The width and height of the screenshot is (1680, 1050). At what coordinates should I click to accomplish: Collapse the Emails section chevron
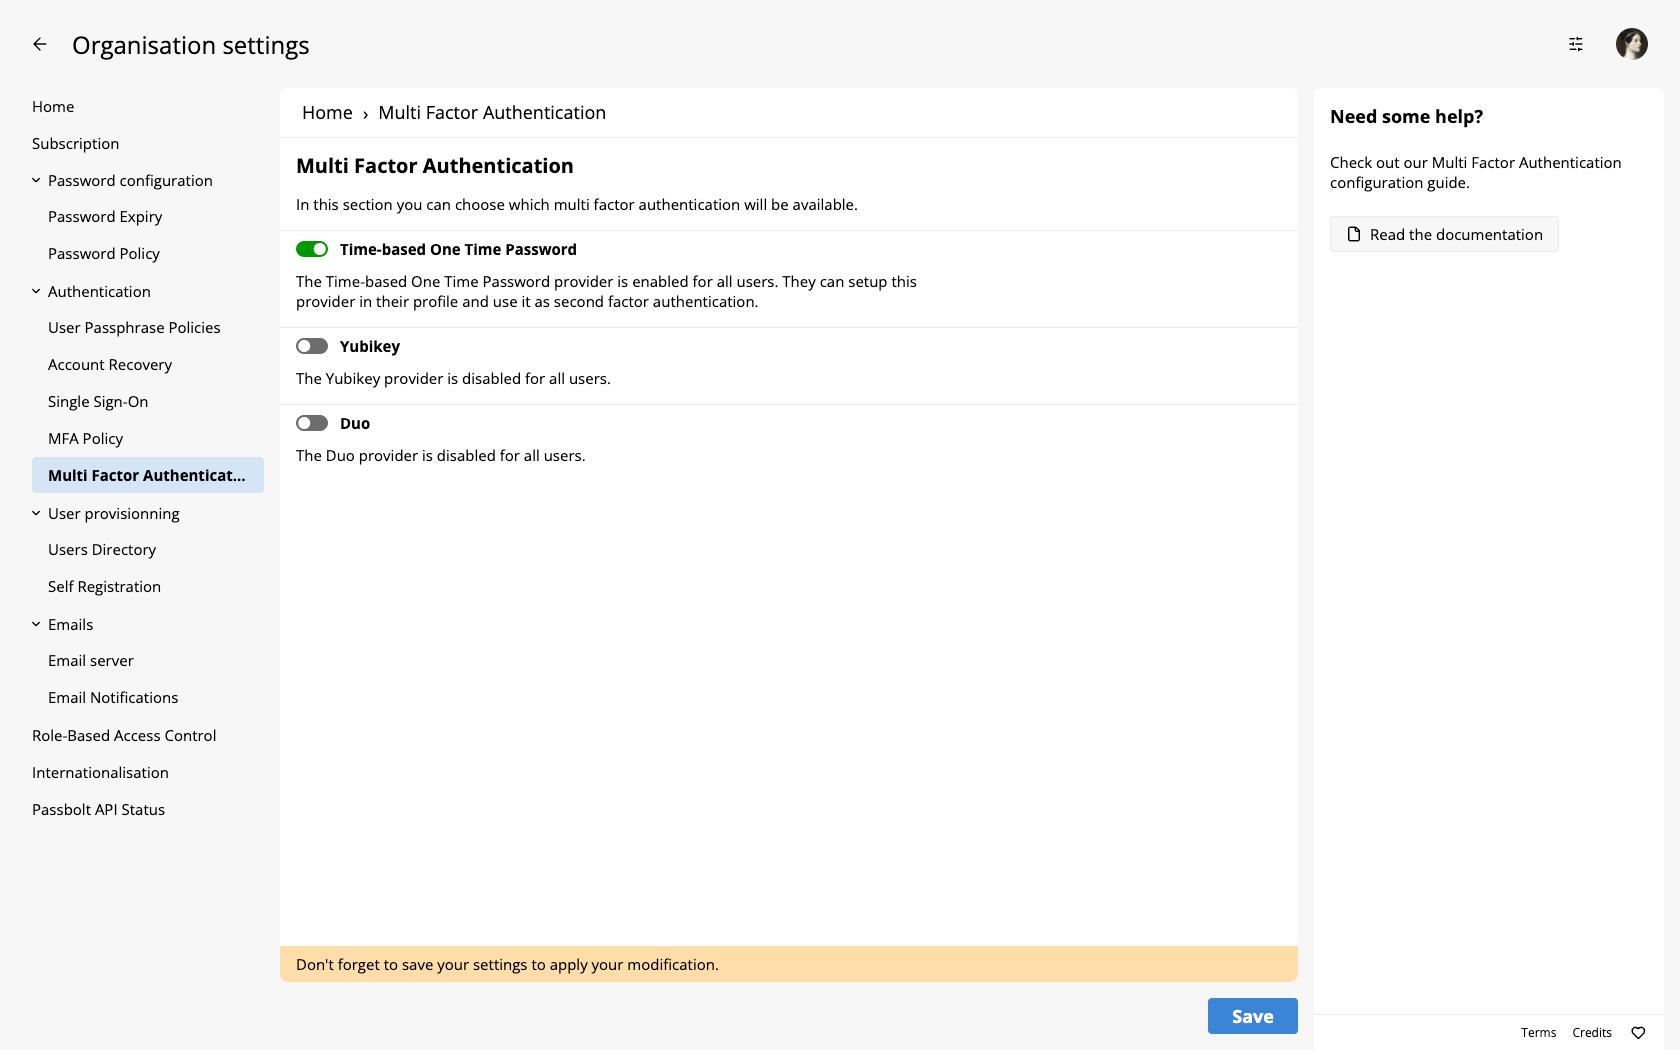pyautogui.click(x=36, y=625)
